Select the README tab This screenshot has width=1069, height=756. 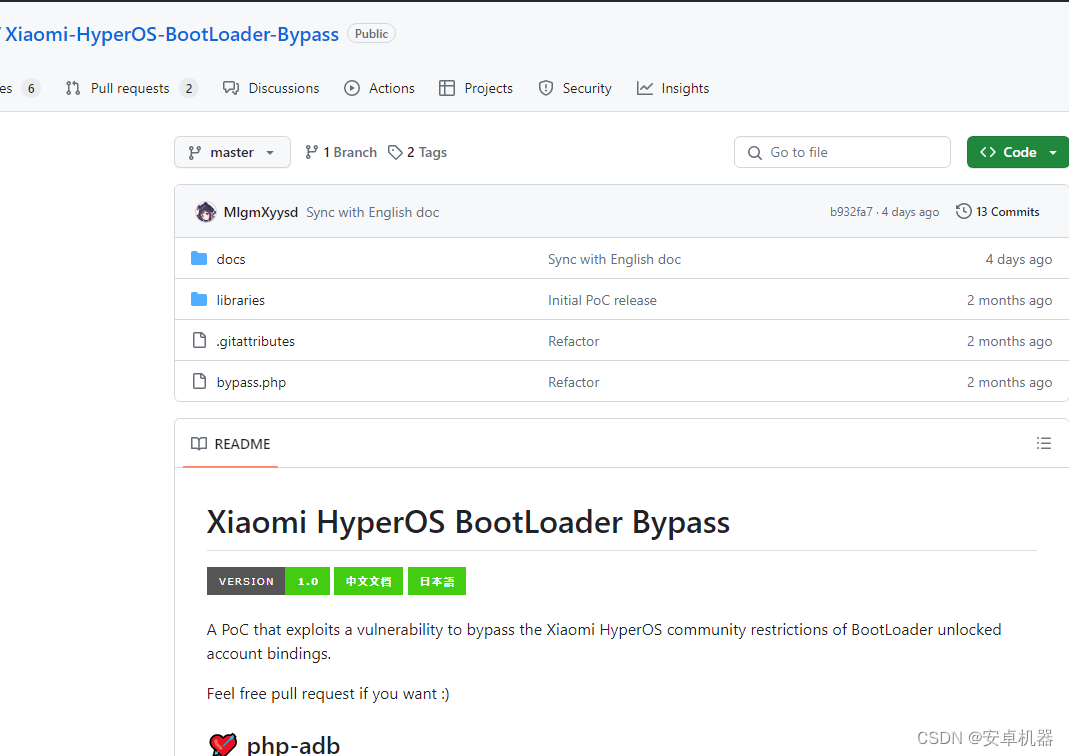tap(230, 444)
